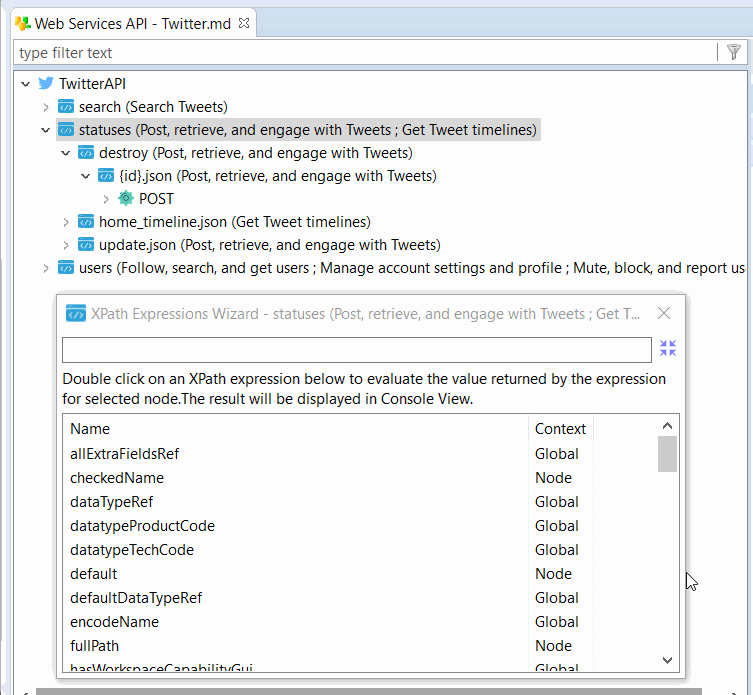Select the fullPath expression
This screenshot has width=753, height=695.
tap(94, 646)
